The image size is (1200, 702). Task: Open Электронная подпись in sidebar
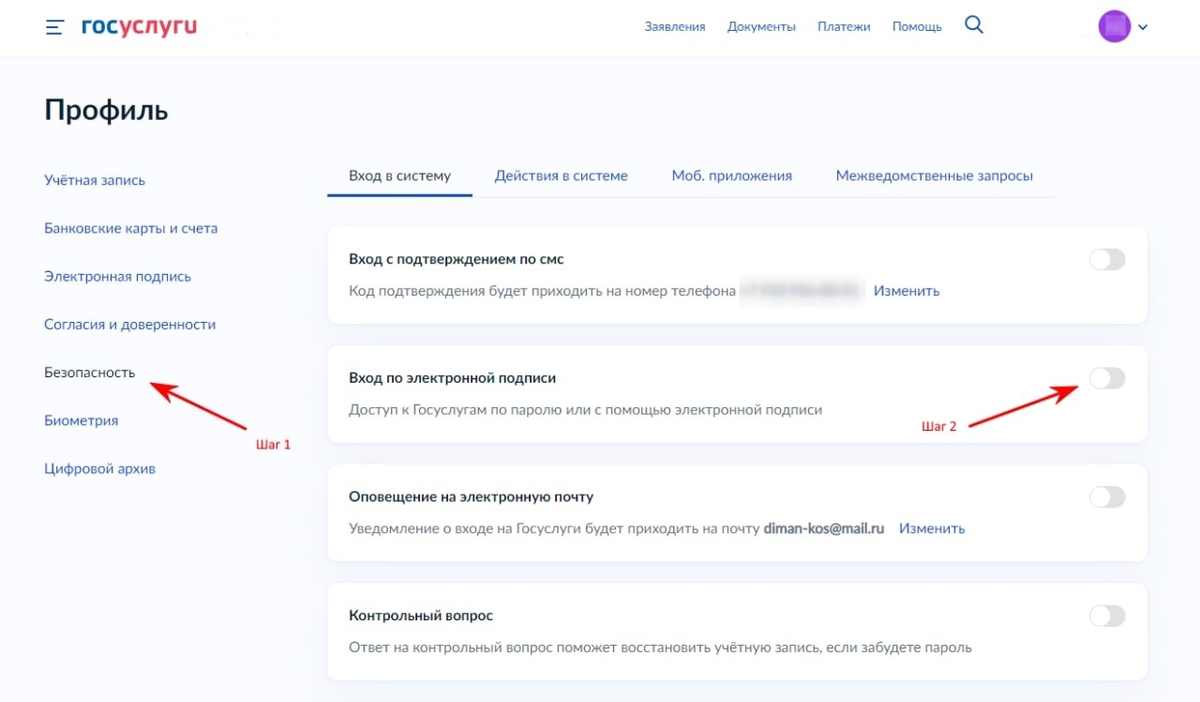[118, 276]
